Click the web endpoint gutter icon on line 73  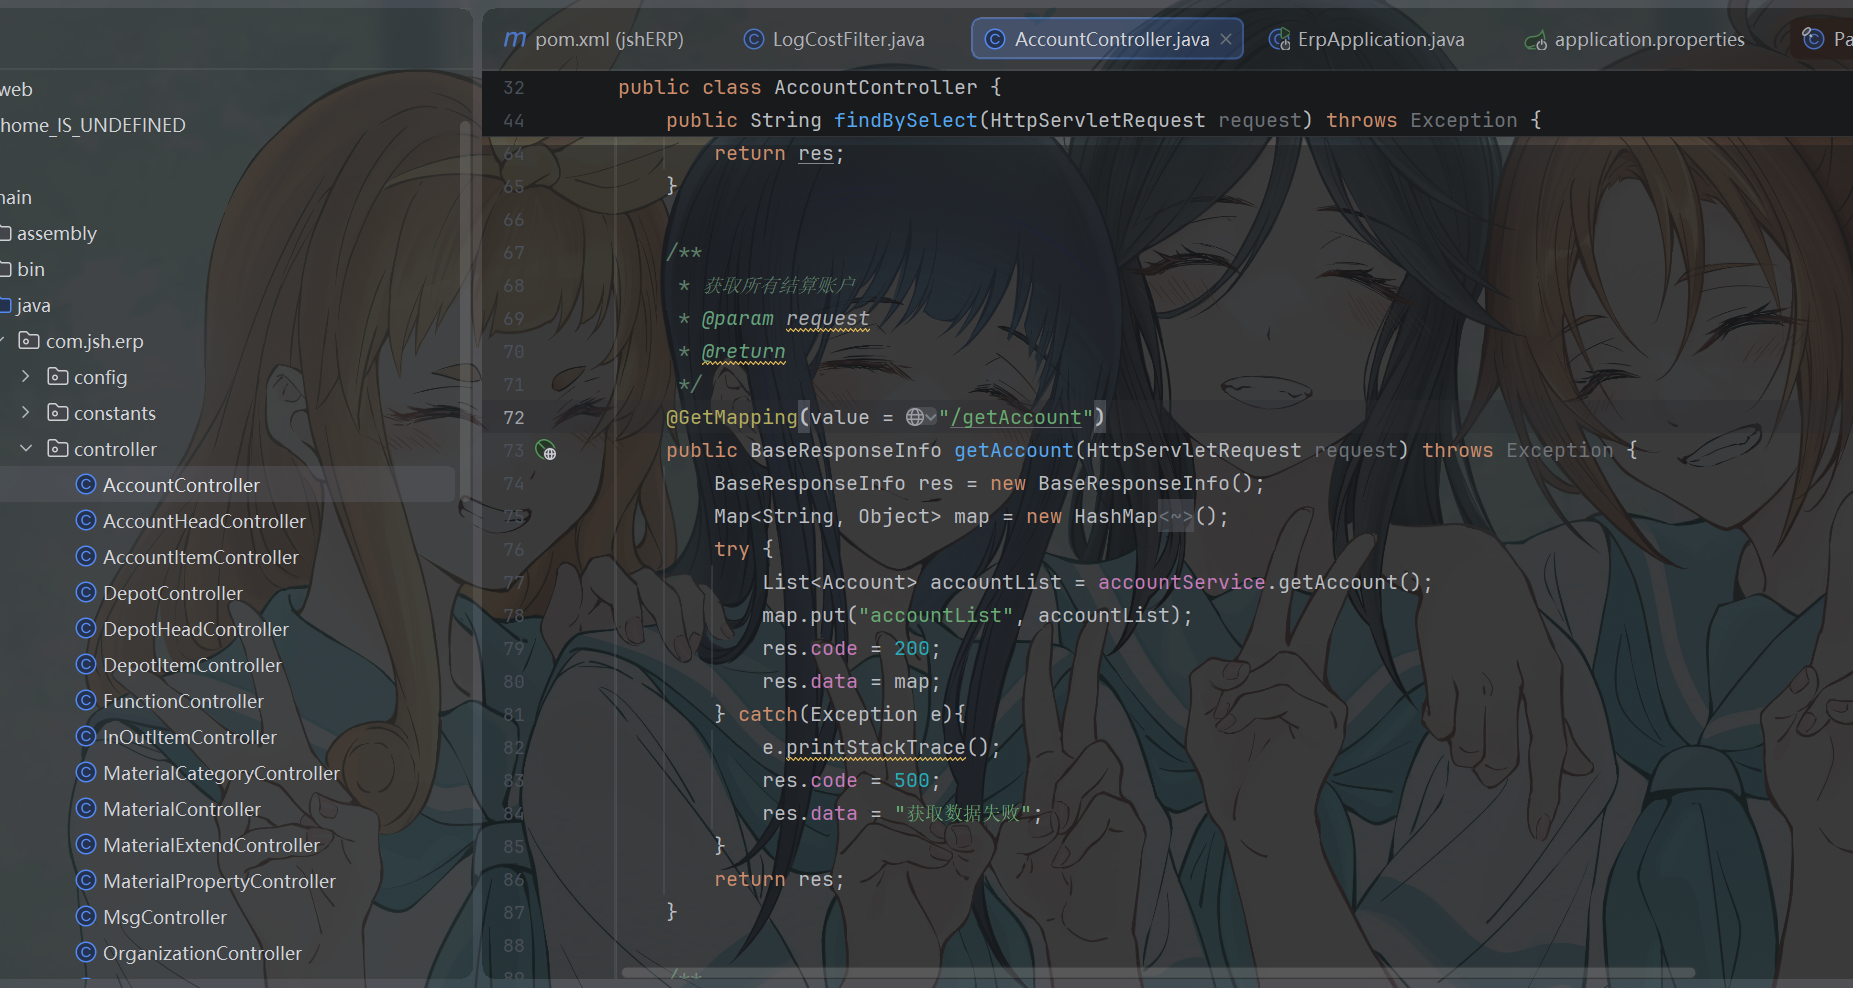tap(546, 450)
